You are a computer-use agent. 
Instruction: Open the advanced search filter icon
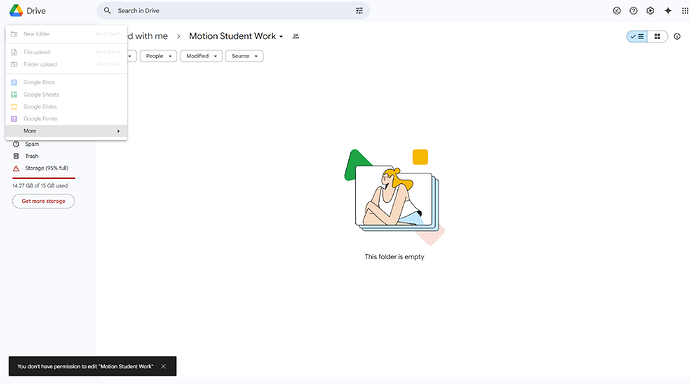coord(359,11)
